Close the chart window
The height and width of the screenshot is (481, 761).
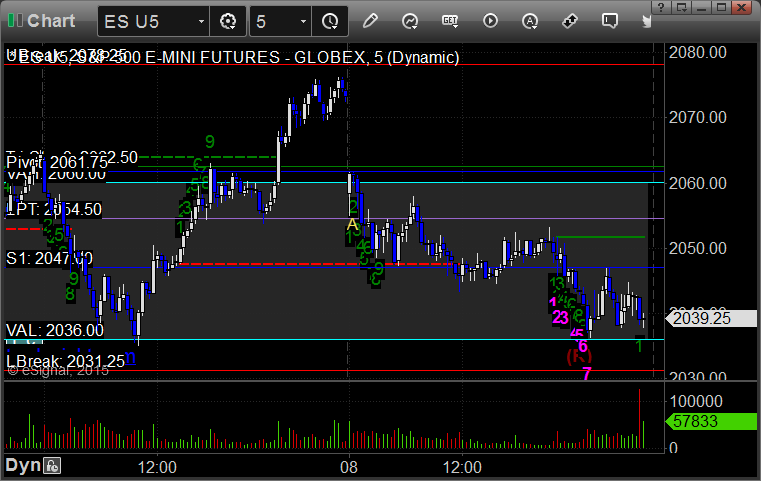pyautogui.click(x=742, y=7)
